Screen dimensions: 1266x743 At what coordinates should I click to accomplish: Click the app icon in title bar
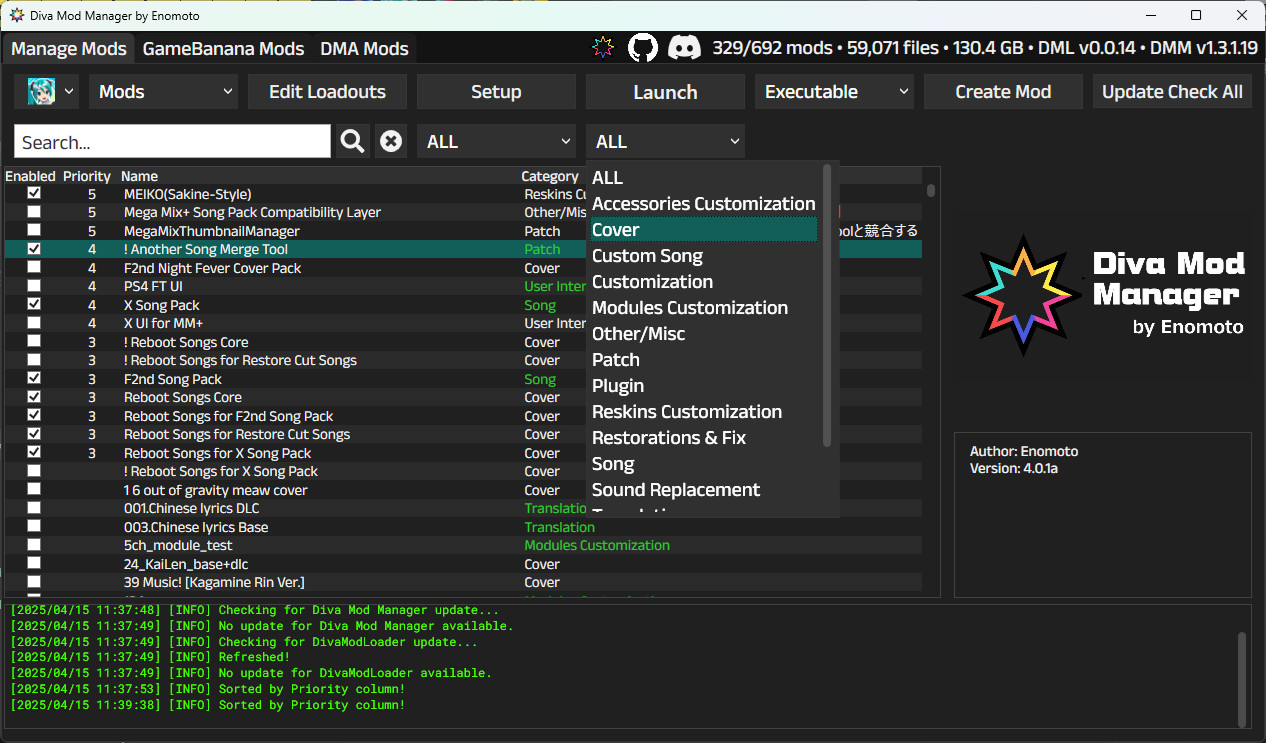[x=17, y=15]
